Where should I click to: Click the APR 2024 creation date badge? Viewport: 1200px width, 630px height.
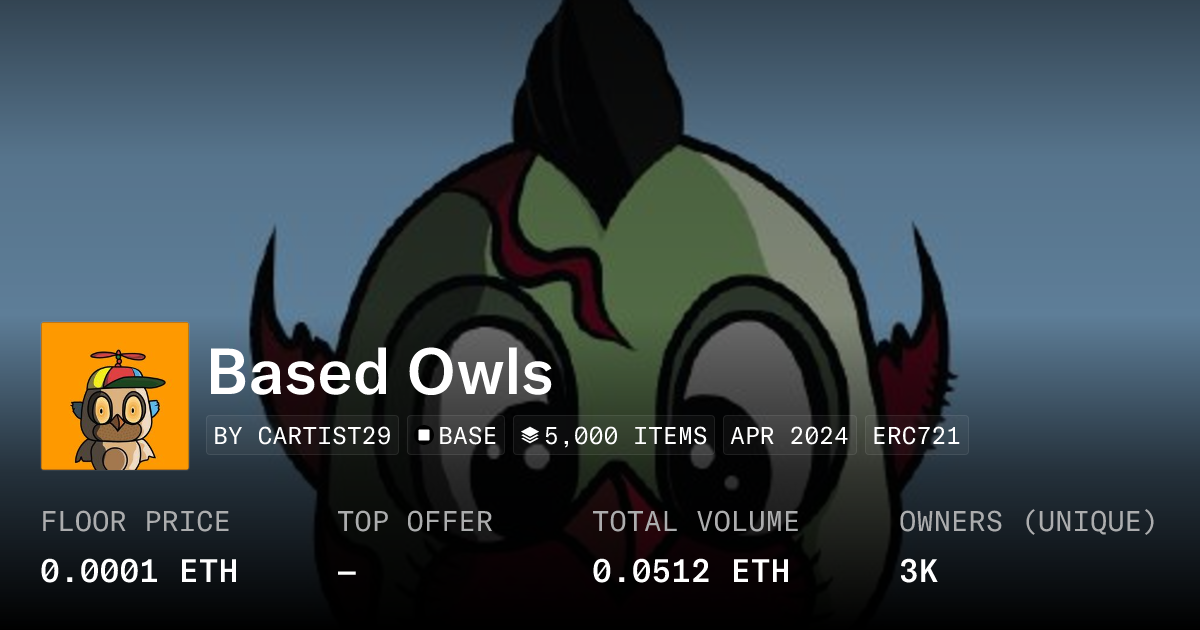tap(790, 436)
